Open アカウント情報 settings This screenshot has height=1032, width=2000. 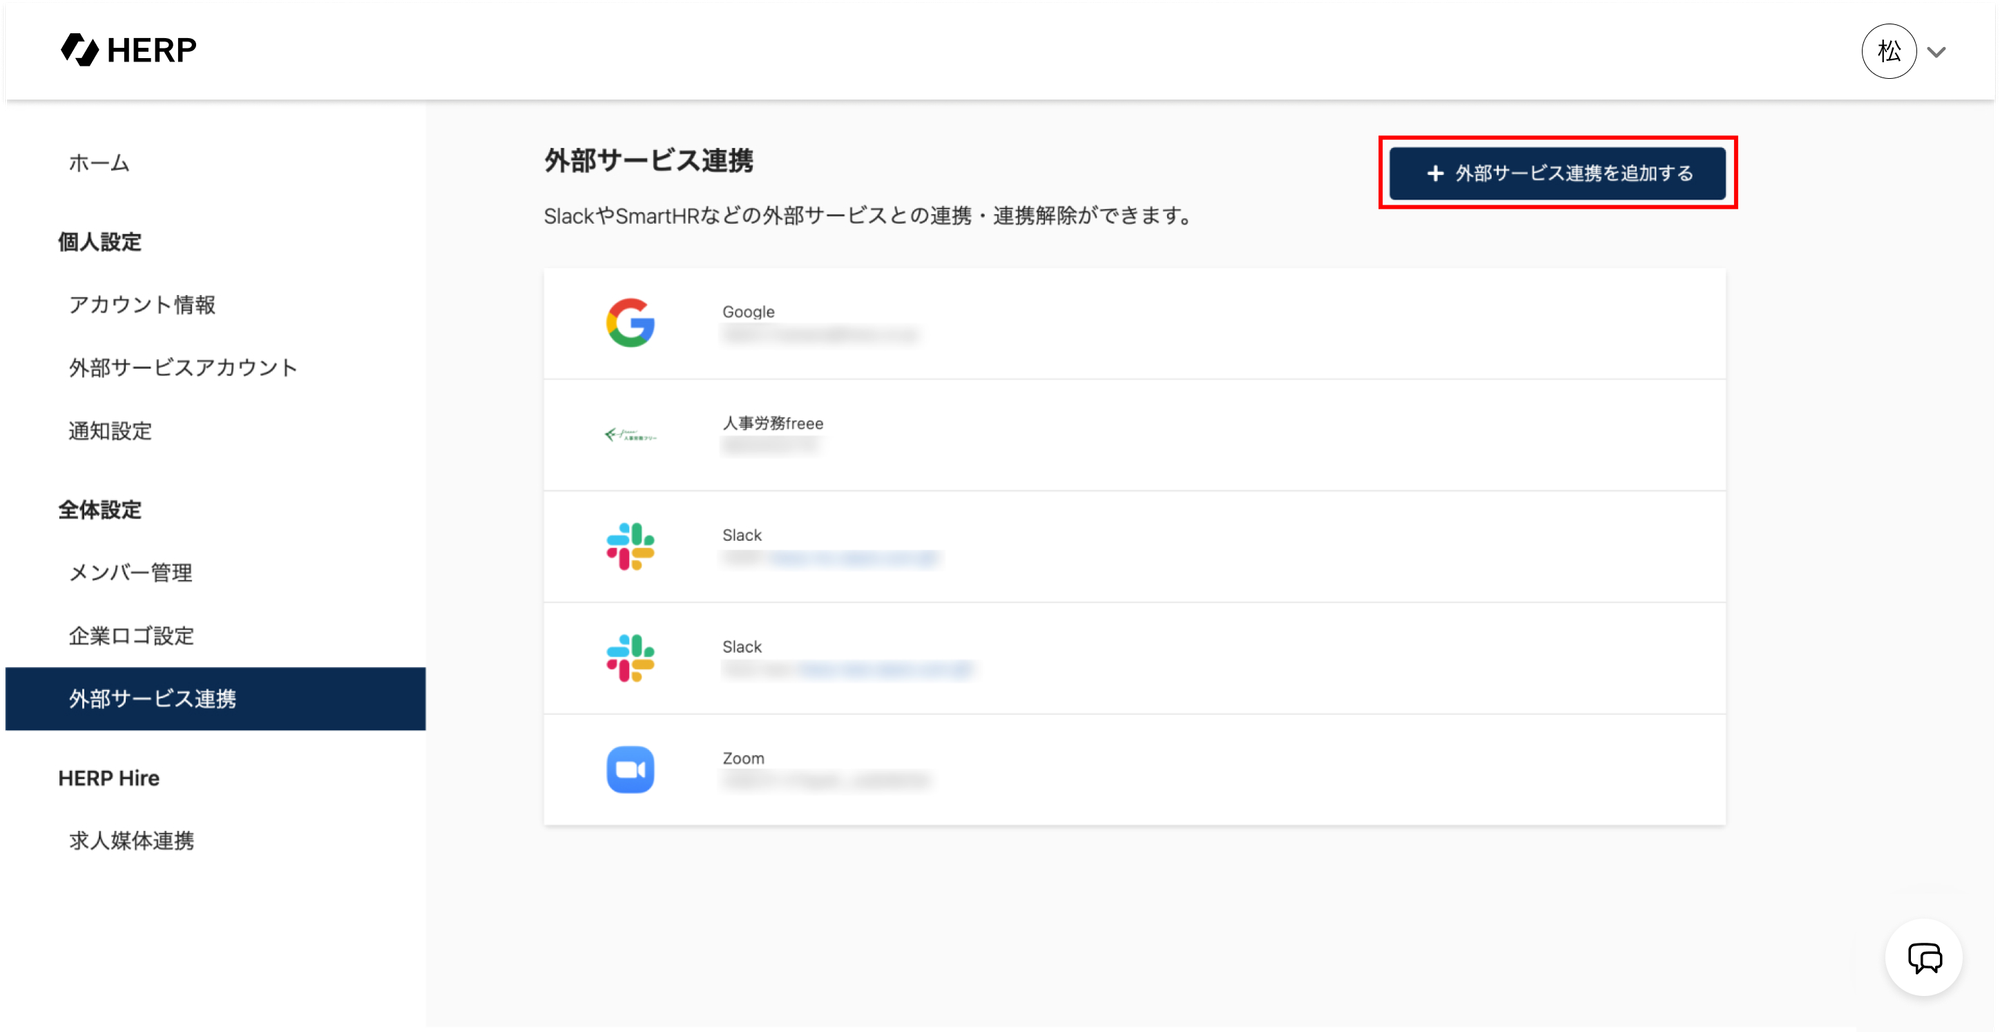[x=142, y=305]
